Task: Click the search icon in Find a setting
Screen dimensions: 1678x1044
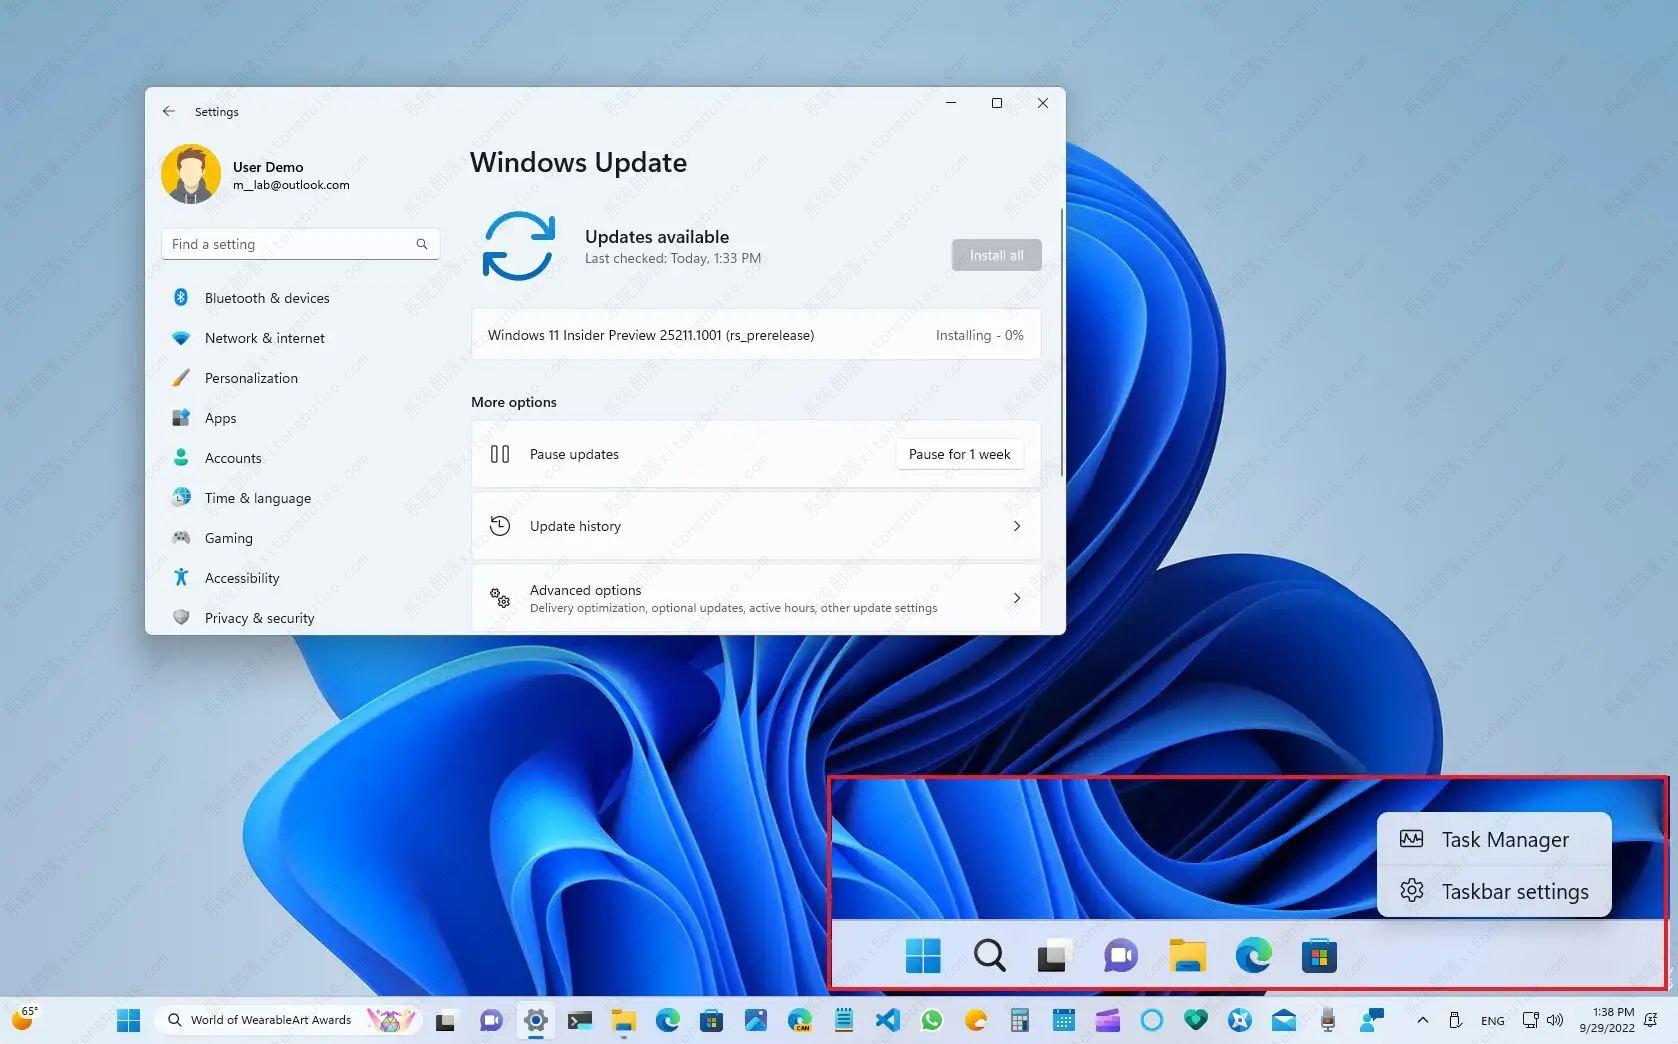Action: [x=421, y=244]
